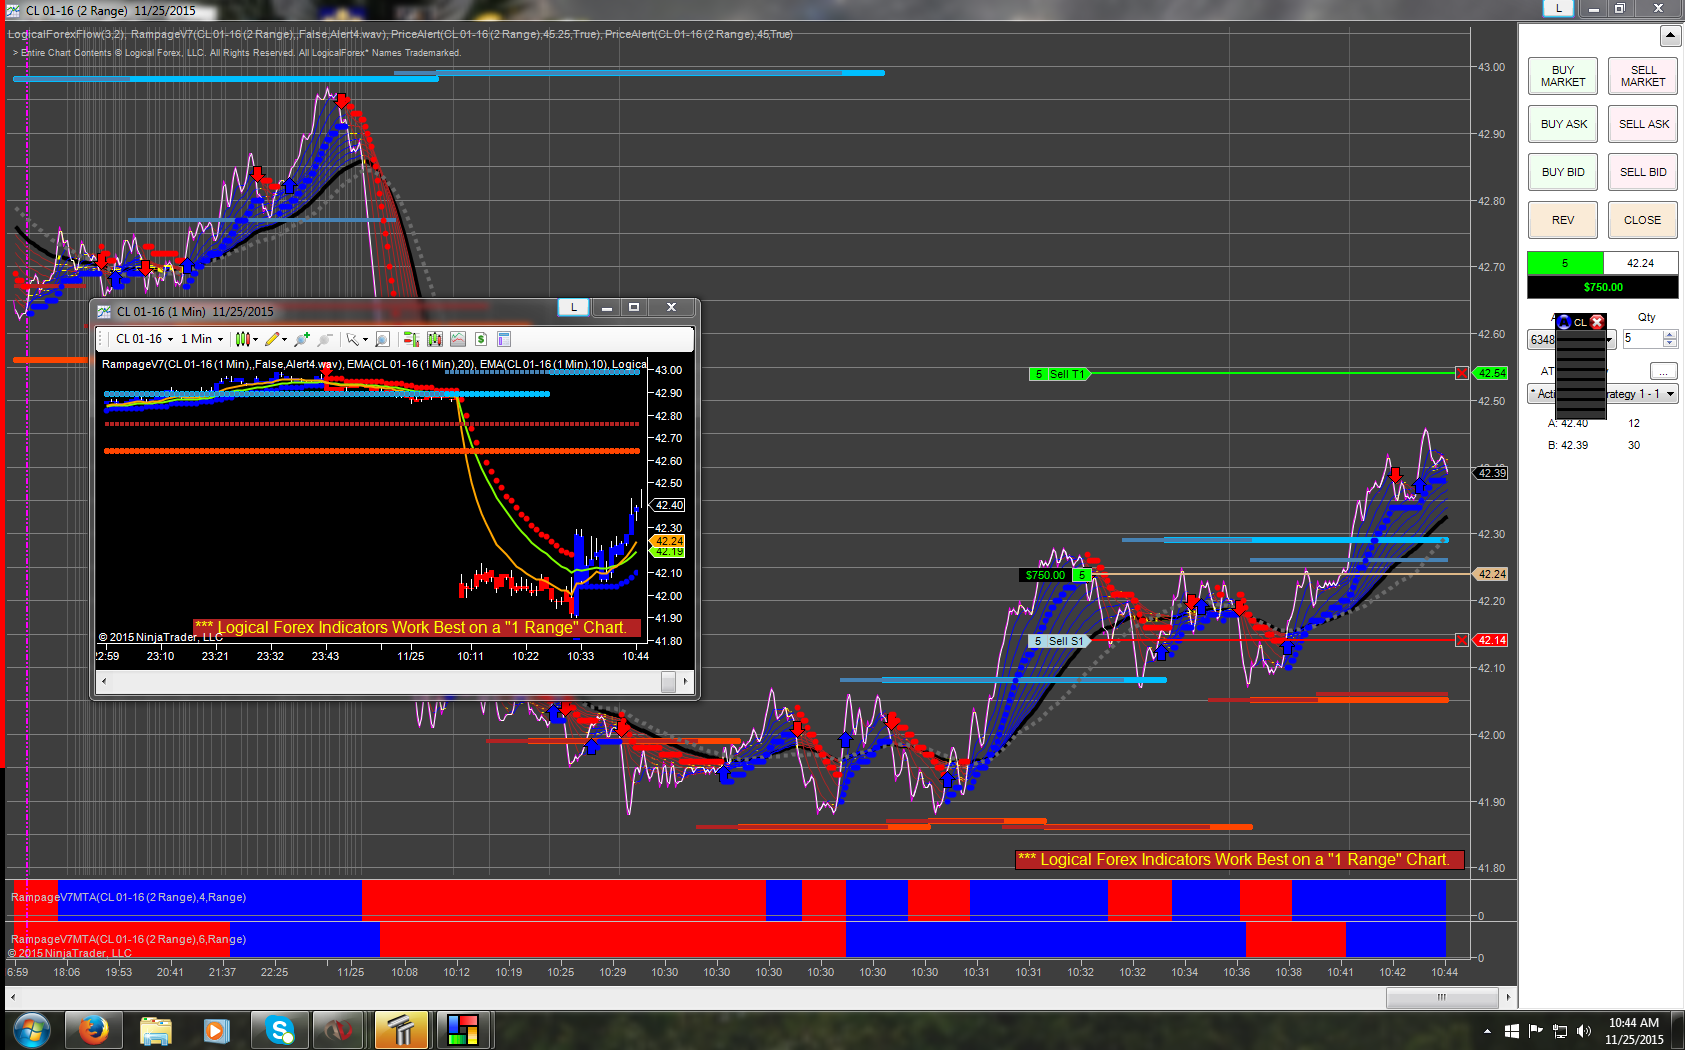The width and height of the screenshot is (1685, 1050).
Task: Select the 5 Sell S1 stop order label
Action: click(1058, 641)
